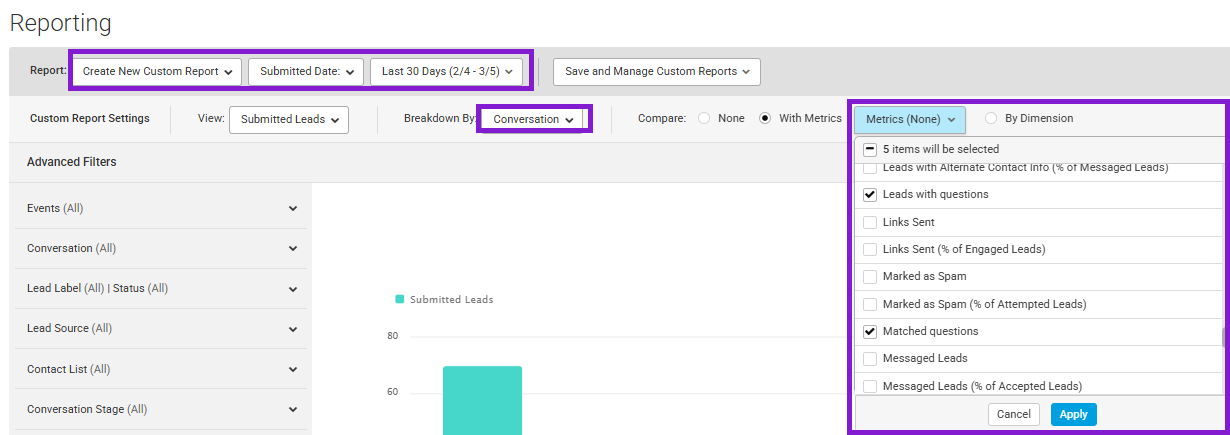Expand the Lead Source (All) filter

coord(160,328)
